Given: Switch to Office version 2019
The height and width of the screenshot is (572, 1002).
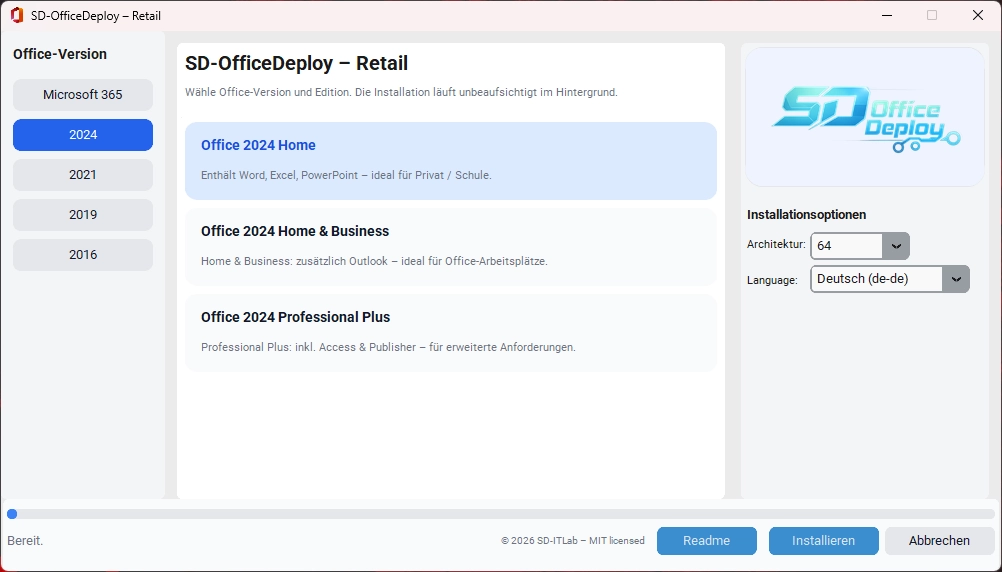Looking at the screenshot, I should click(x=83, y=215).
